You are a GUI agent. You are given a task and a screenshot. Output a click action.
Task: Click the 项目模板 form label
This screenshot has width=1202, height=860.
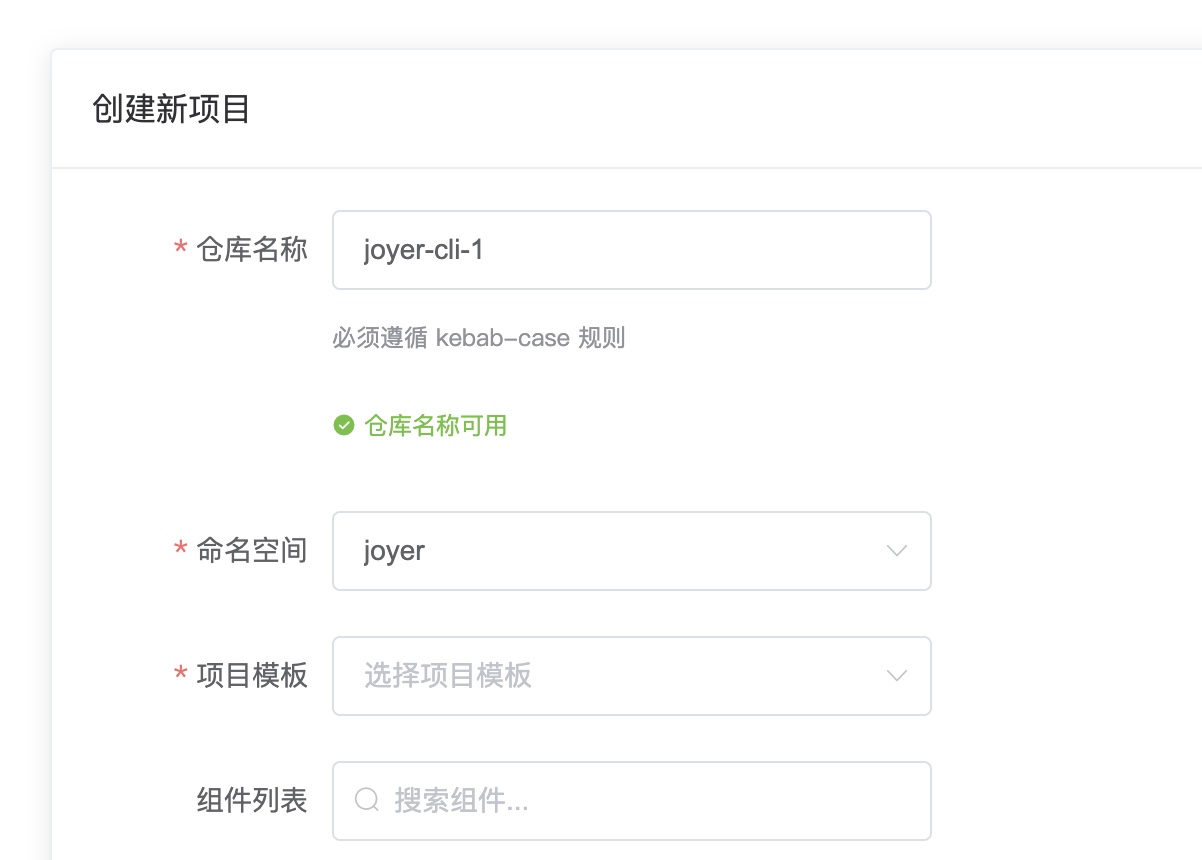tap(252, 675)
